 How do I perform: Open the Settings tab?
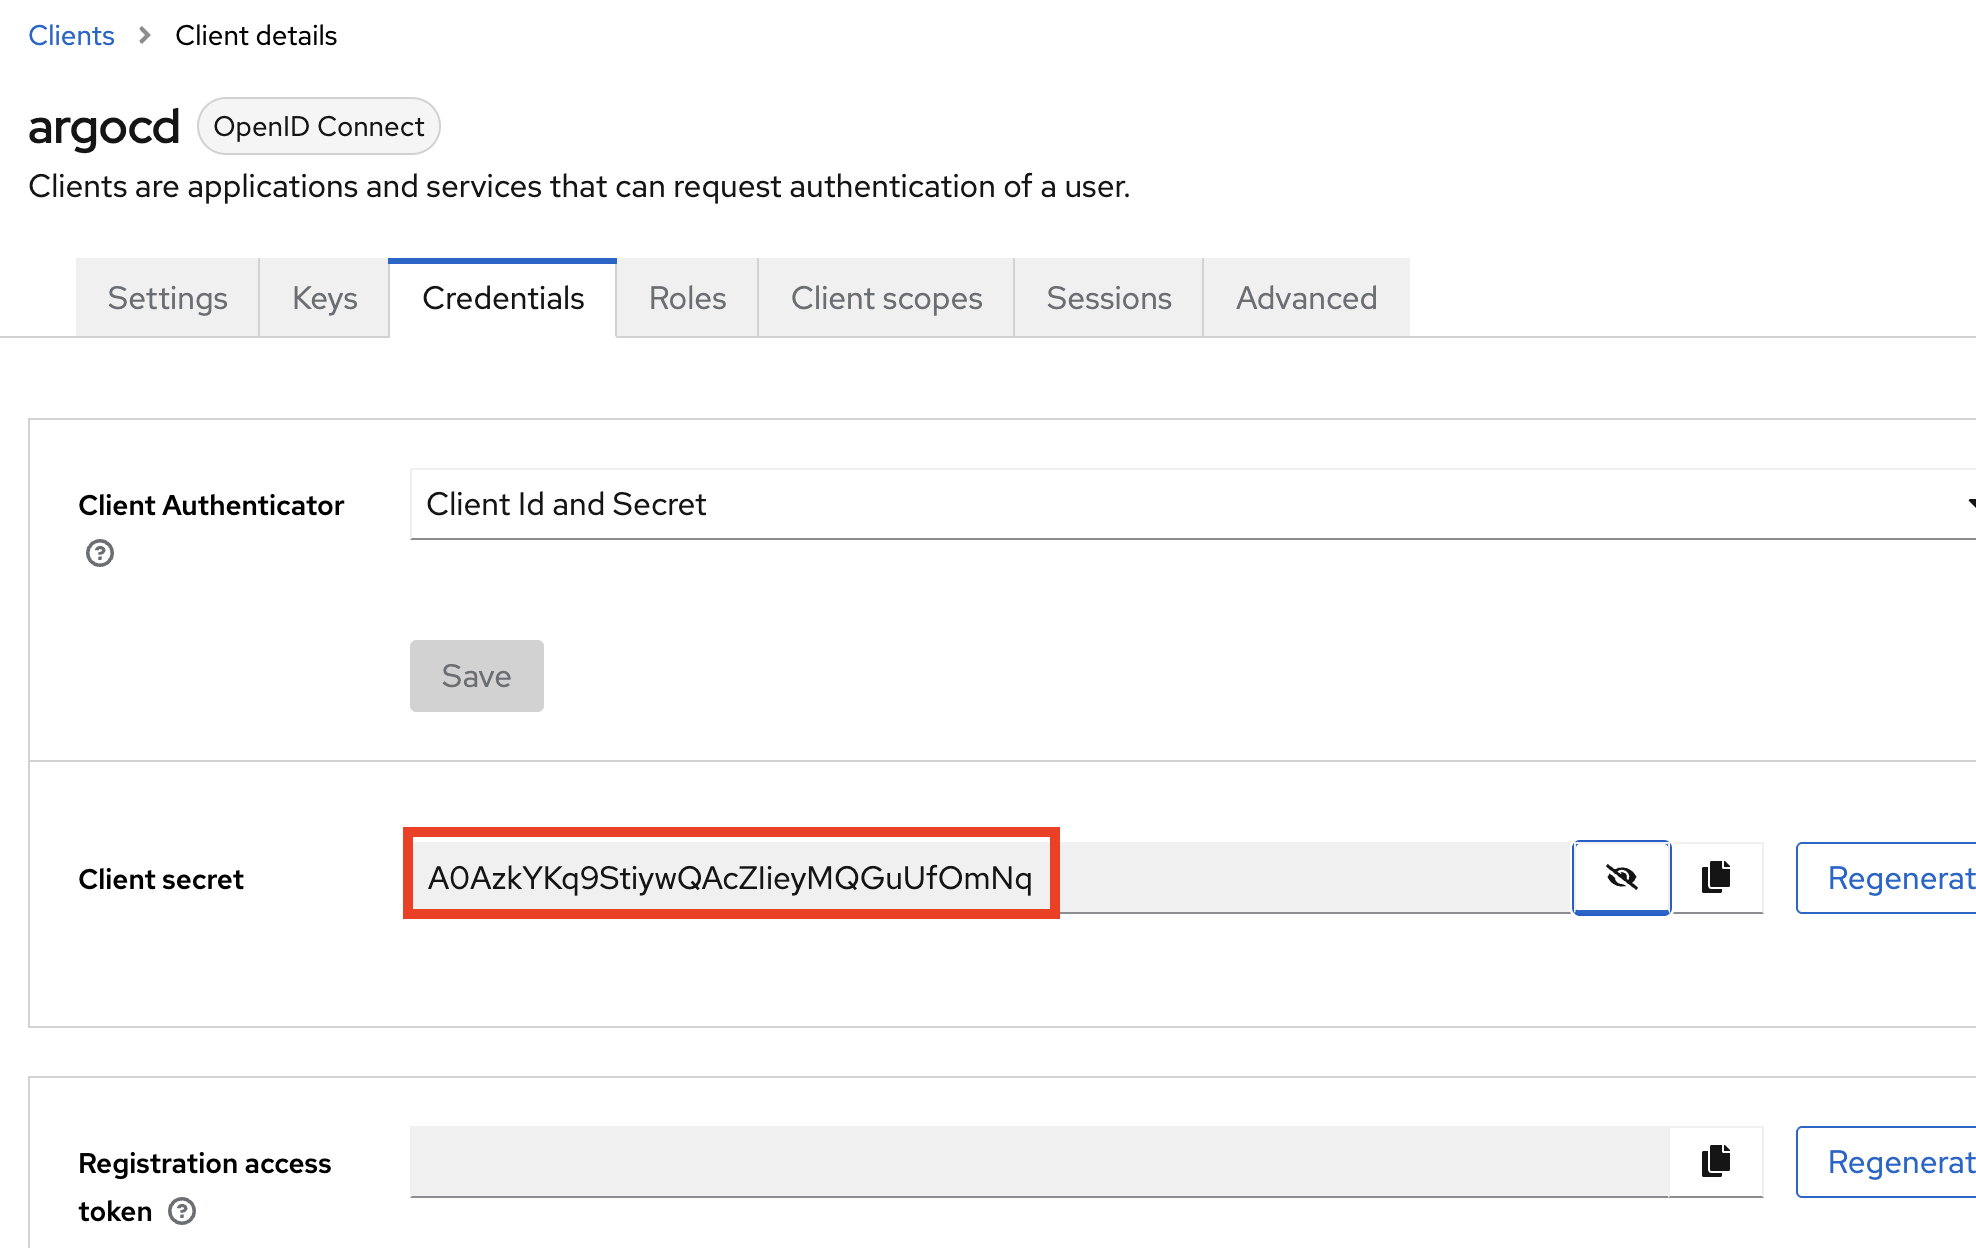[167, 298]
